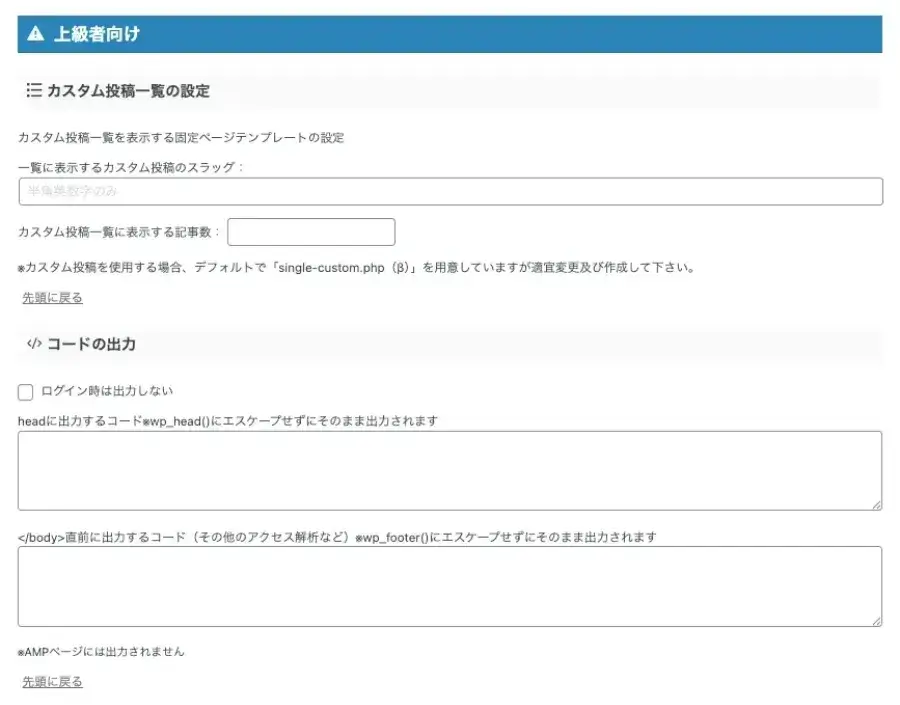Select the 上級者向け header bar
Viewport: 900px width, 705px height.
click(450, 33)
